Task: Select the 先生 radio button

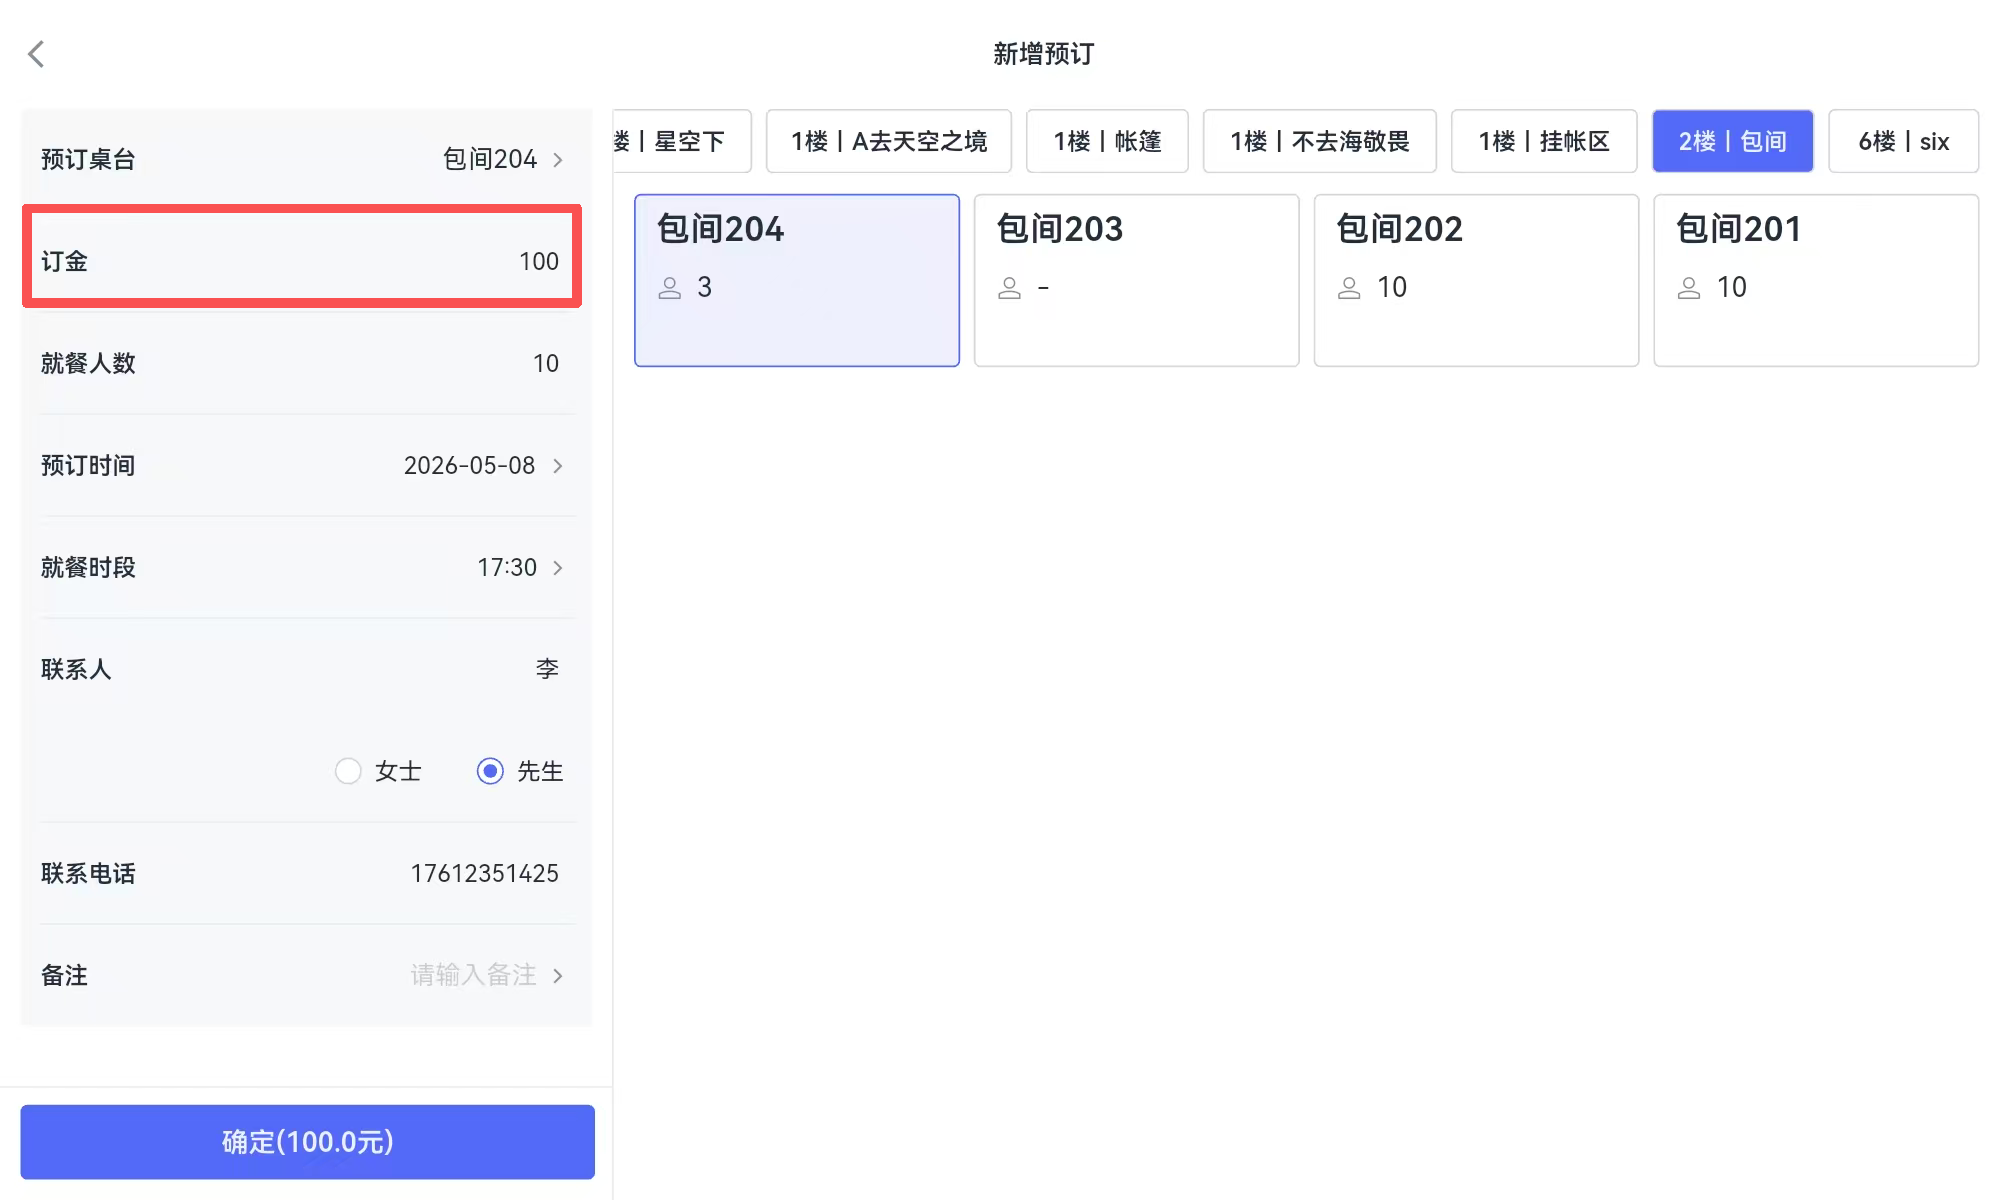Action: pos(490,771)
